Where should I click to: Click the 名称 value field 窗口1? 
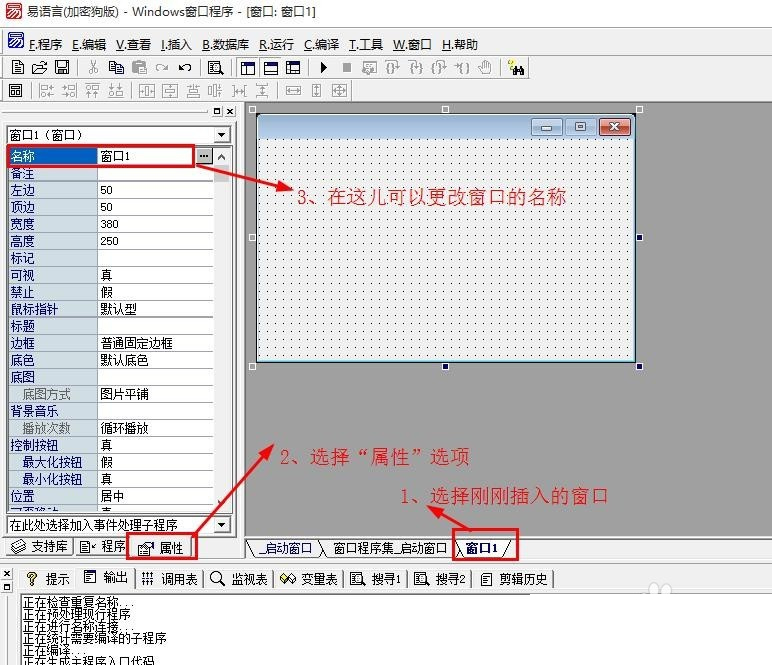tap(146, 156)
